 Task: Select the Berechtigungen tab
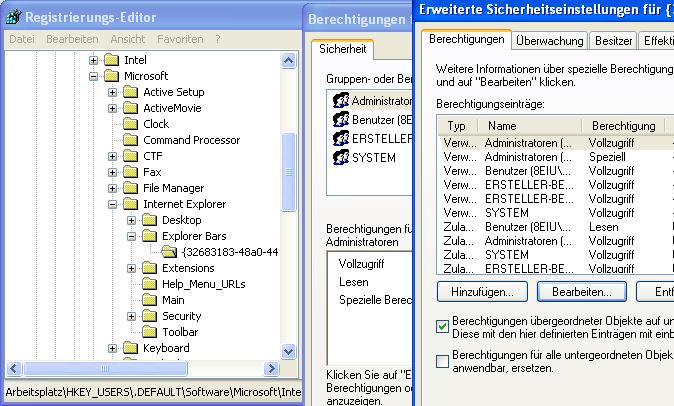click(x=466, y=40)
